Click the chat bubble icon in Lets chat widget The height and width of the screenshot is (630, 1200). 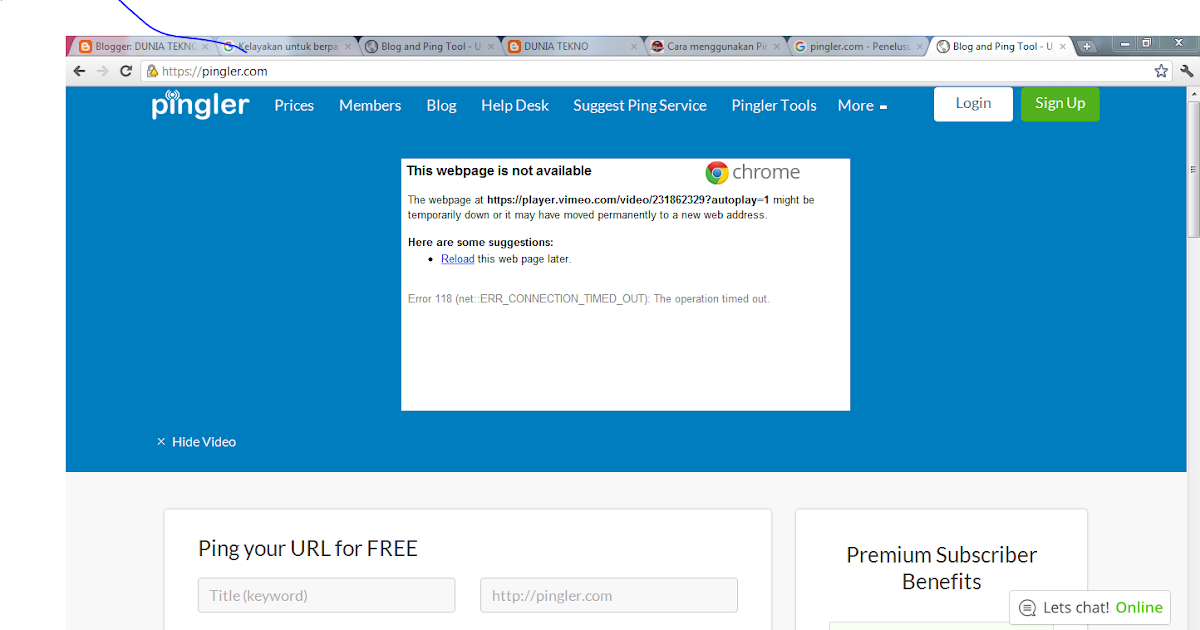[1027, 607]
